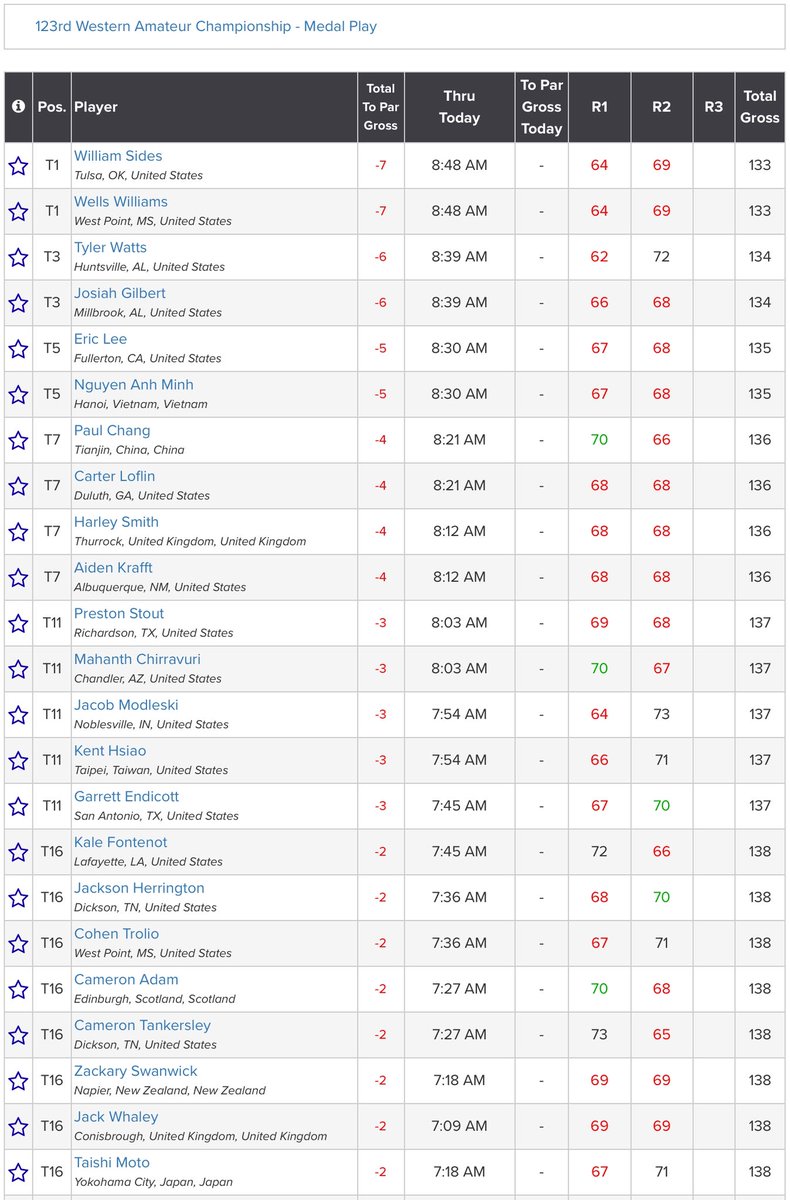Click the R3 column header

point(713,107)
